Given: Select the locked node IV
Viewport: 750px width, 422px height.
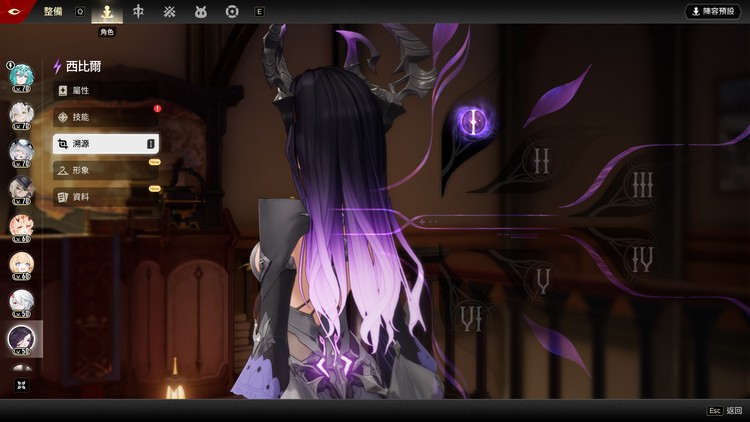Looking at the screenshot, I should (x=642, y=260).
